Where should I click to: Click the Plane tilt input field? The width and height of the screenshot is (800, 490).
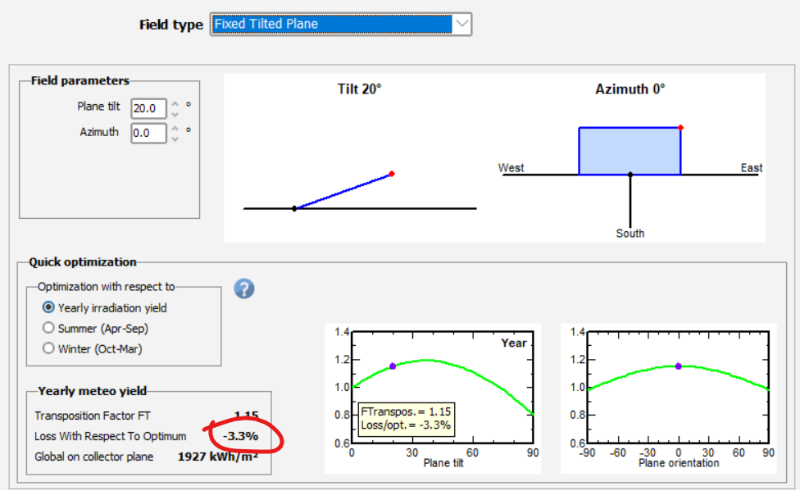click(x=147, y=107)
